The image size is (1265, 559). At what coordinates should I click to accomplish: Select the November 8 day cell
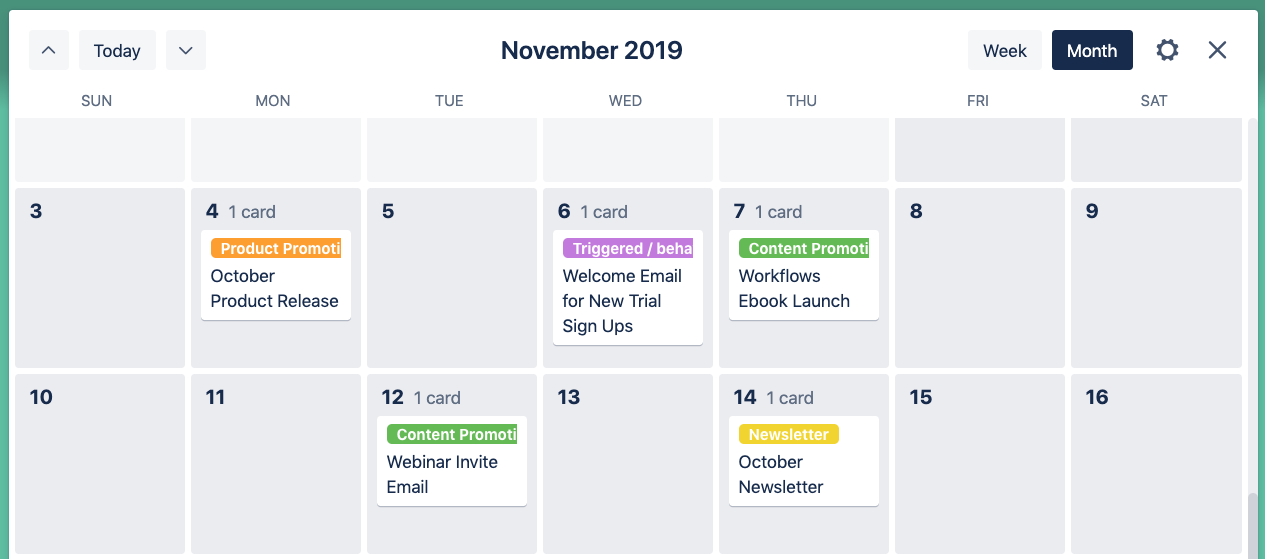tap(979, 290)
